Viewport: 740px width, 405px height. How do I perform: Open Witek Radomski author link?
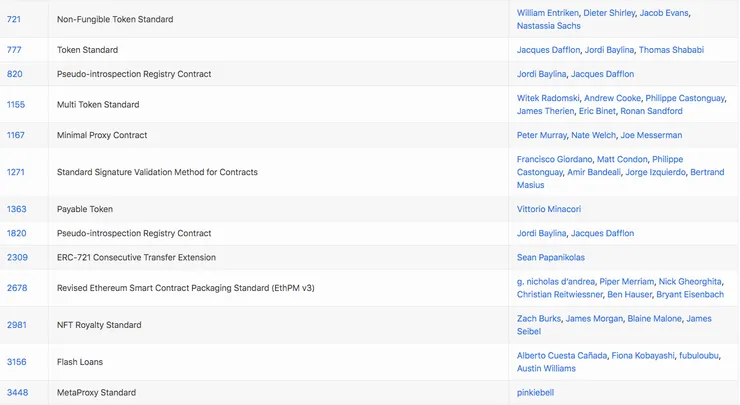[547, 98]
